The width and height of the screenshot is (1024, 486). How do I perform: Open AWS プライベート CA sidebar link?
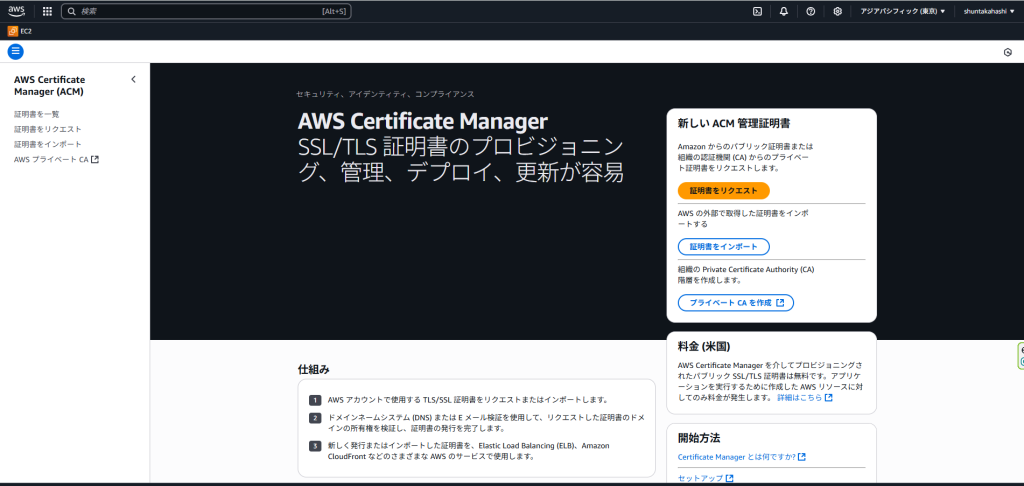tap(56, 159)
